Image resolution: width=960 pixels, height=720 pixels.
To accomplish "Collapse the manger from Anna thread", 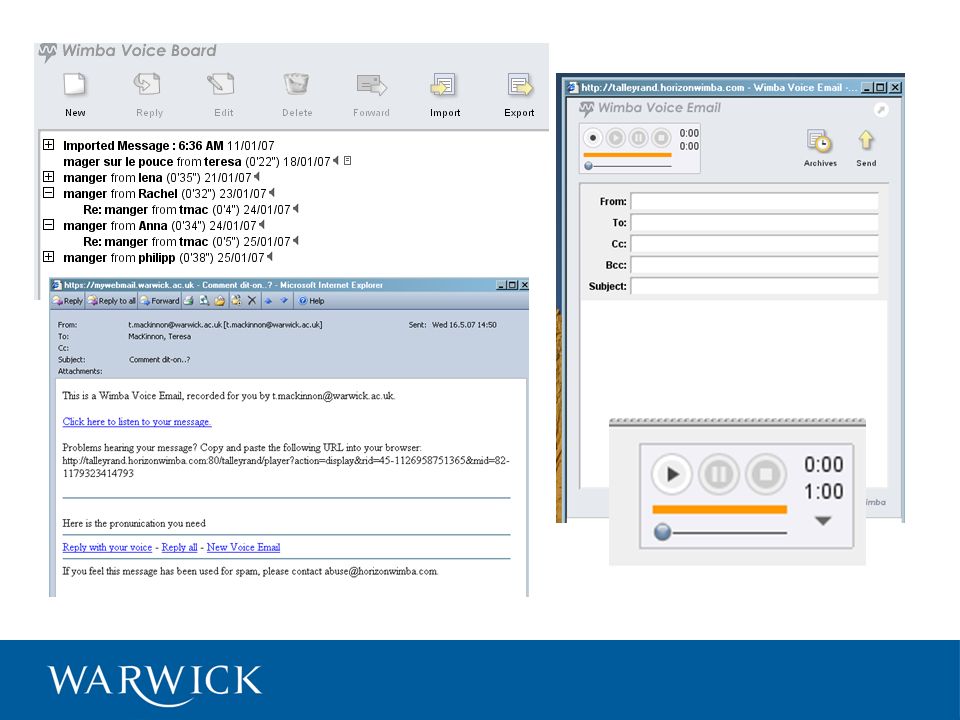I will click(48, 224).
